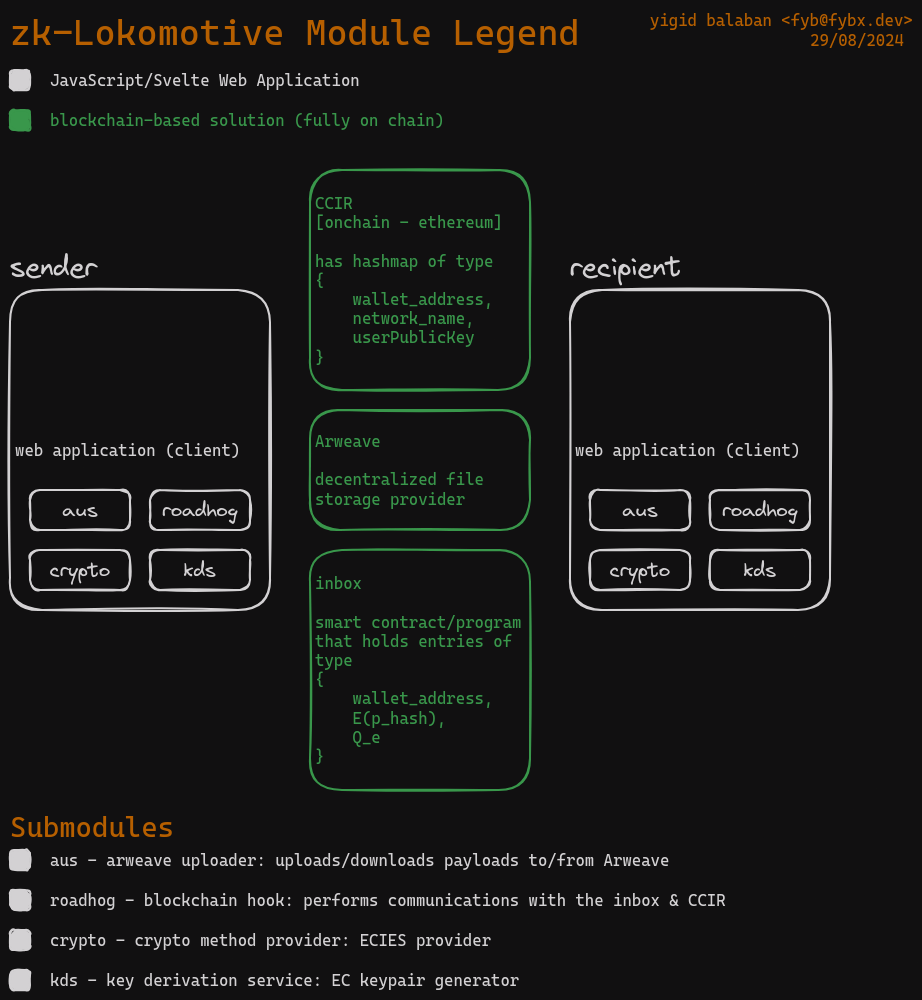Click the bullet square beside kds description

(20, 980)
